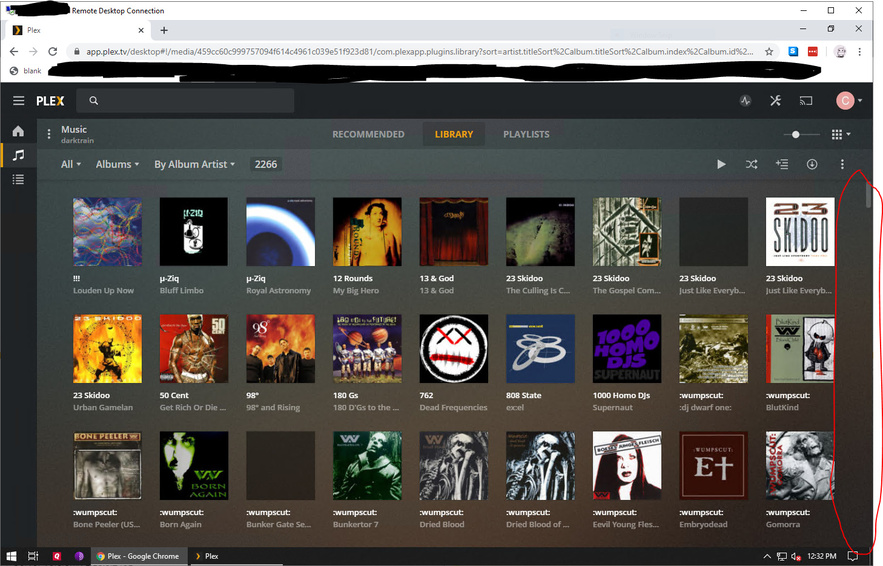Open Dead Frequencies album cover
Viewport: 883px width, 566px height.
454,349
